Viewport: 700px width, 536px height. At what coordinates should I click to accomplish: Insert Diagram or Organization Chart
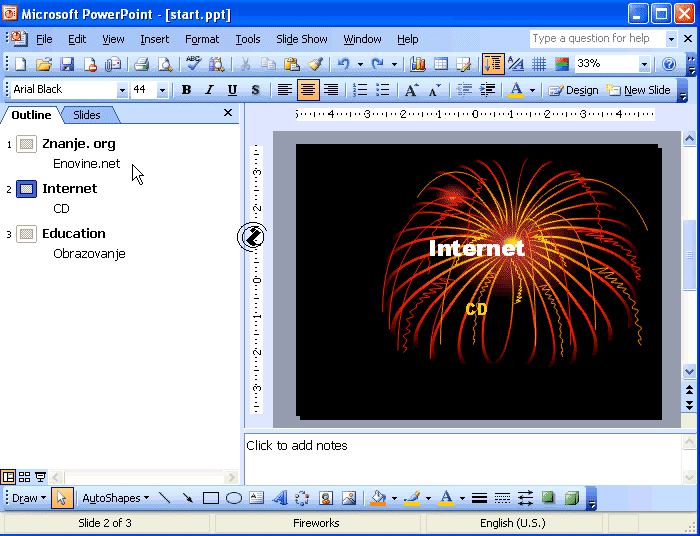(302, 498)
